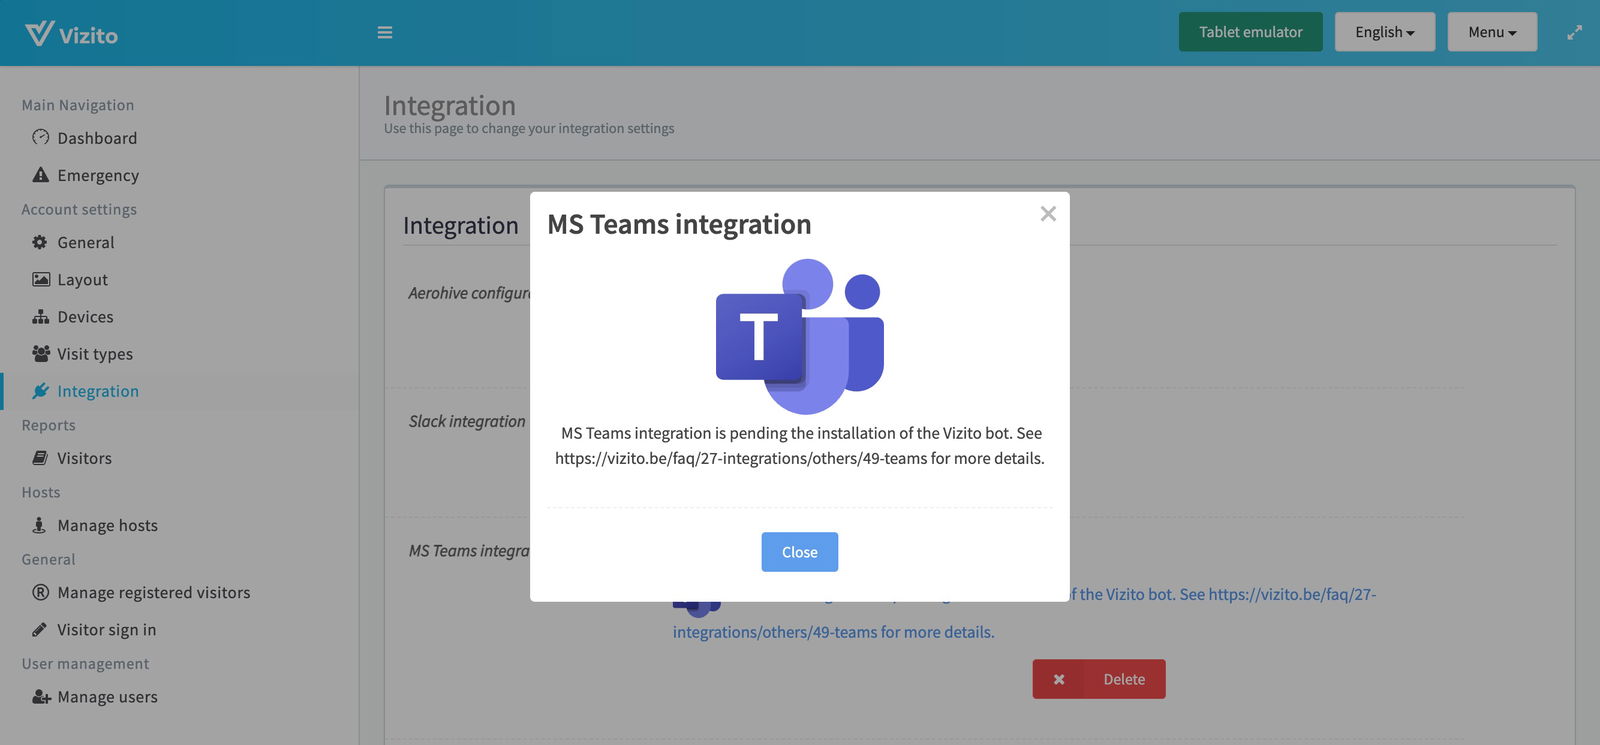Open Manage registered visitors
The height and width of the screenshot is (745, 1600).
click(x=154, y=592)
